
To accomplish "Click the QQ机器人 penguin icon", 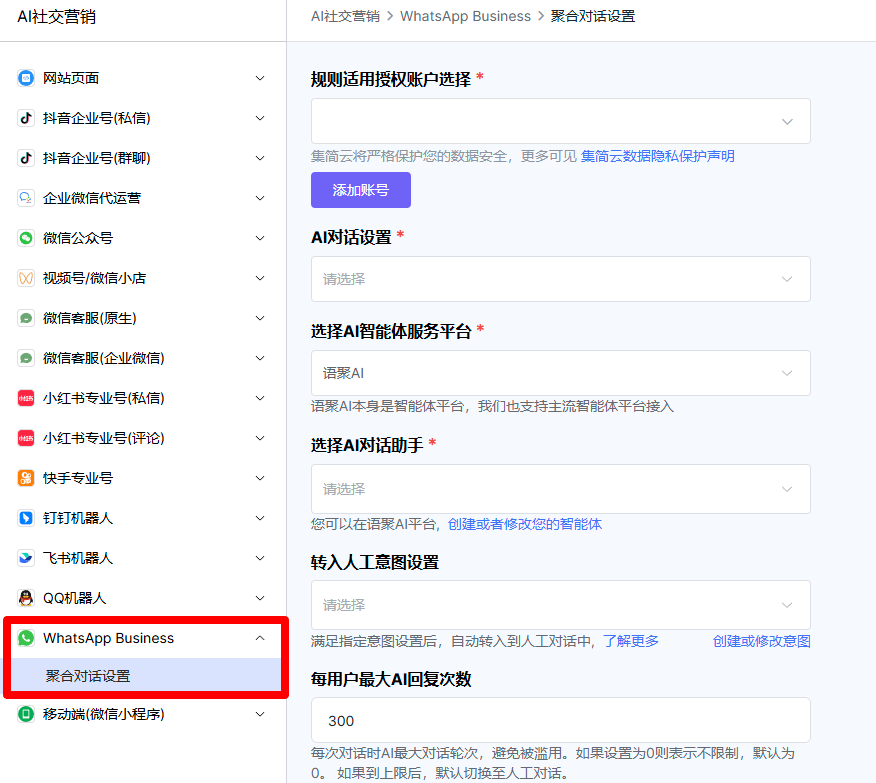I will click(26, 598).
